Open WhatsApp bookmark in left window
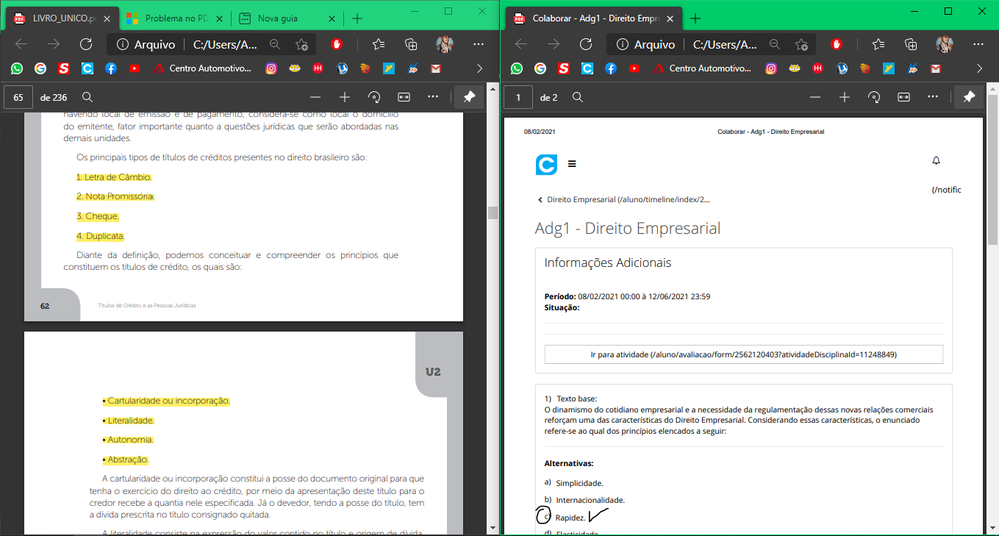 tap(17, 68)
